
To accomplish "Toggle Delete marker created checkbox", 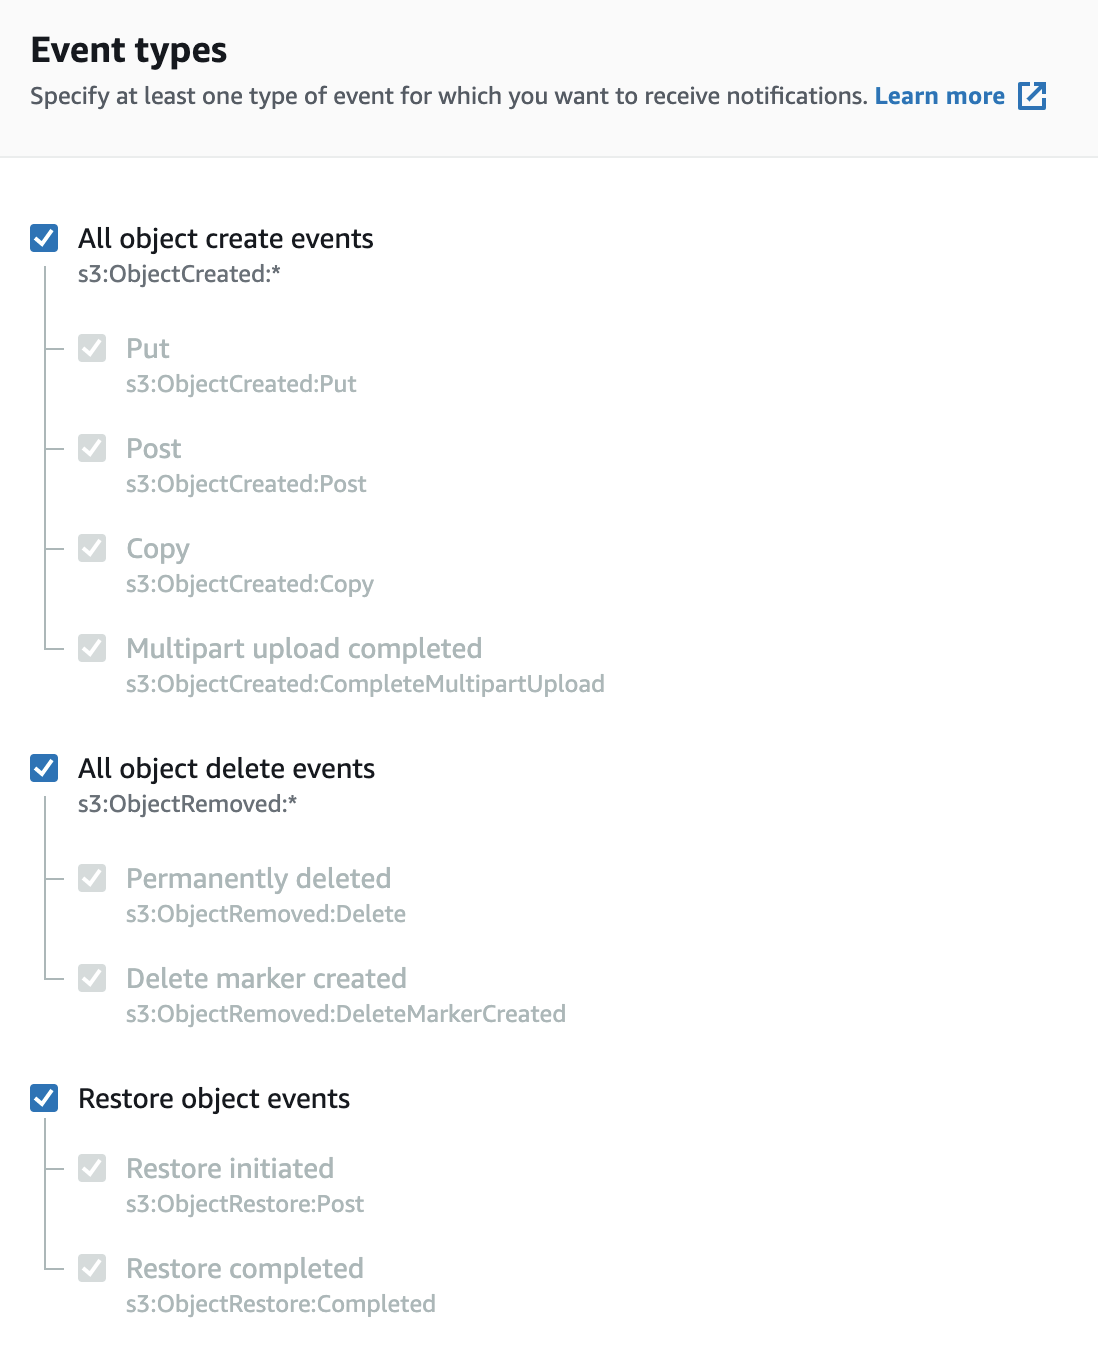I will coord(92,978).
